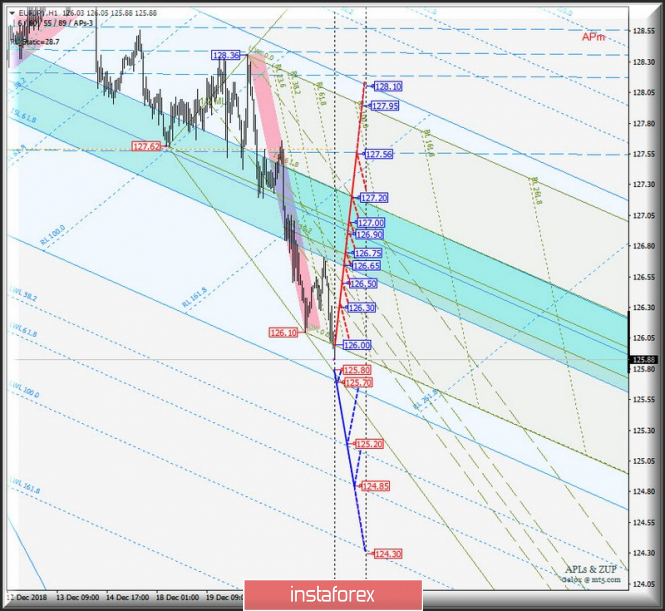The width and height of the screenshot is (665, 611).
Task: Click the LWL 38.2 line label
Action: (x=23, y=294)
